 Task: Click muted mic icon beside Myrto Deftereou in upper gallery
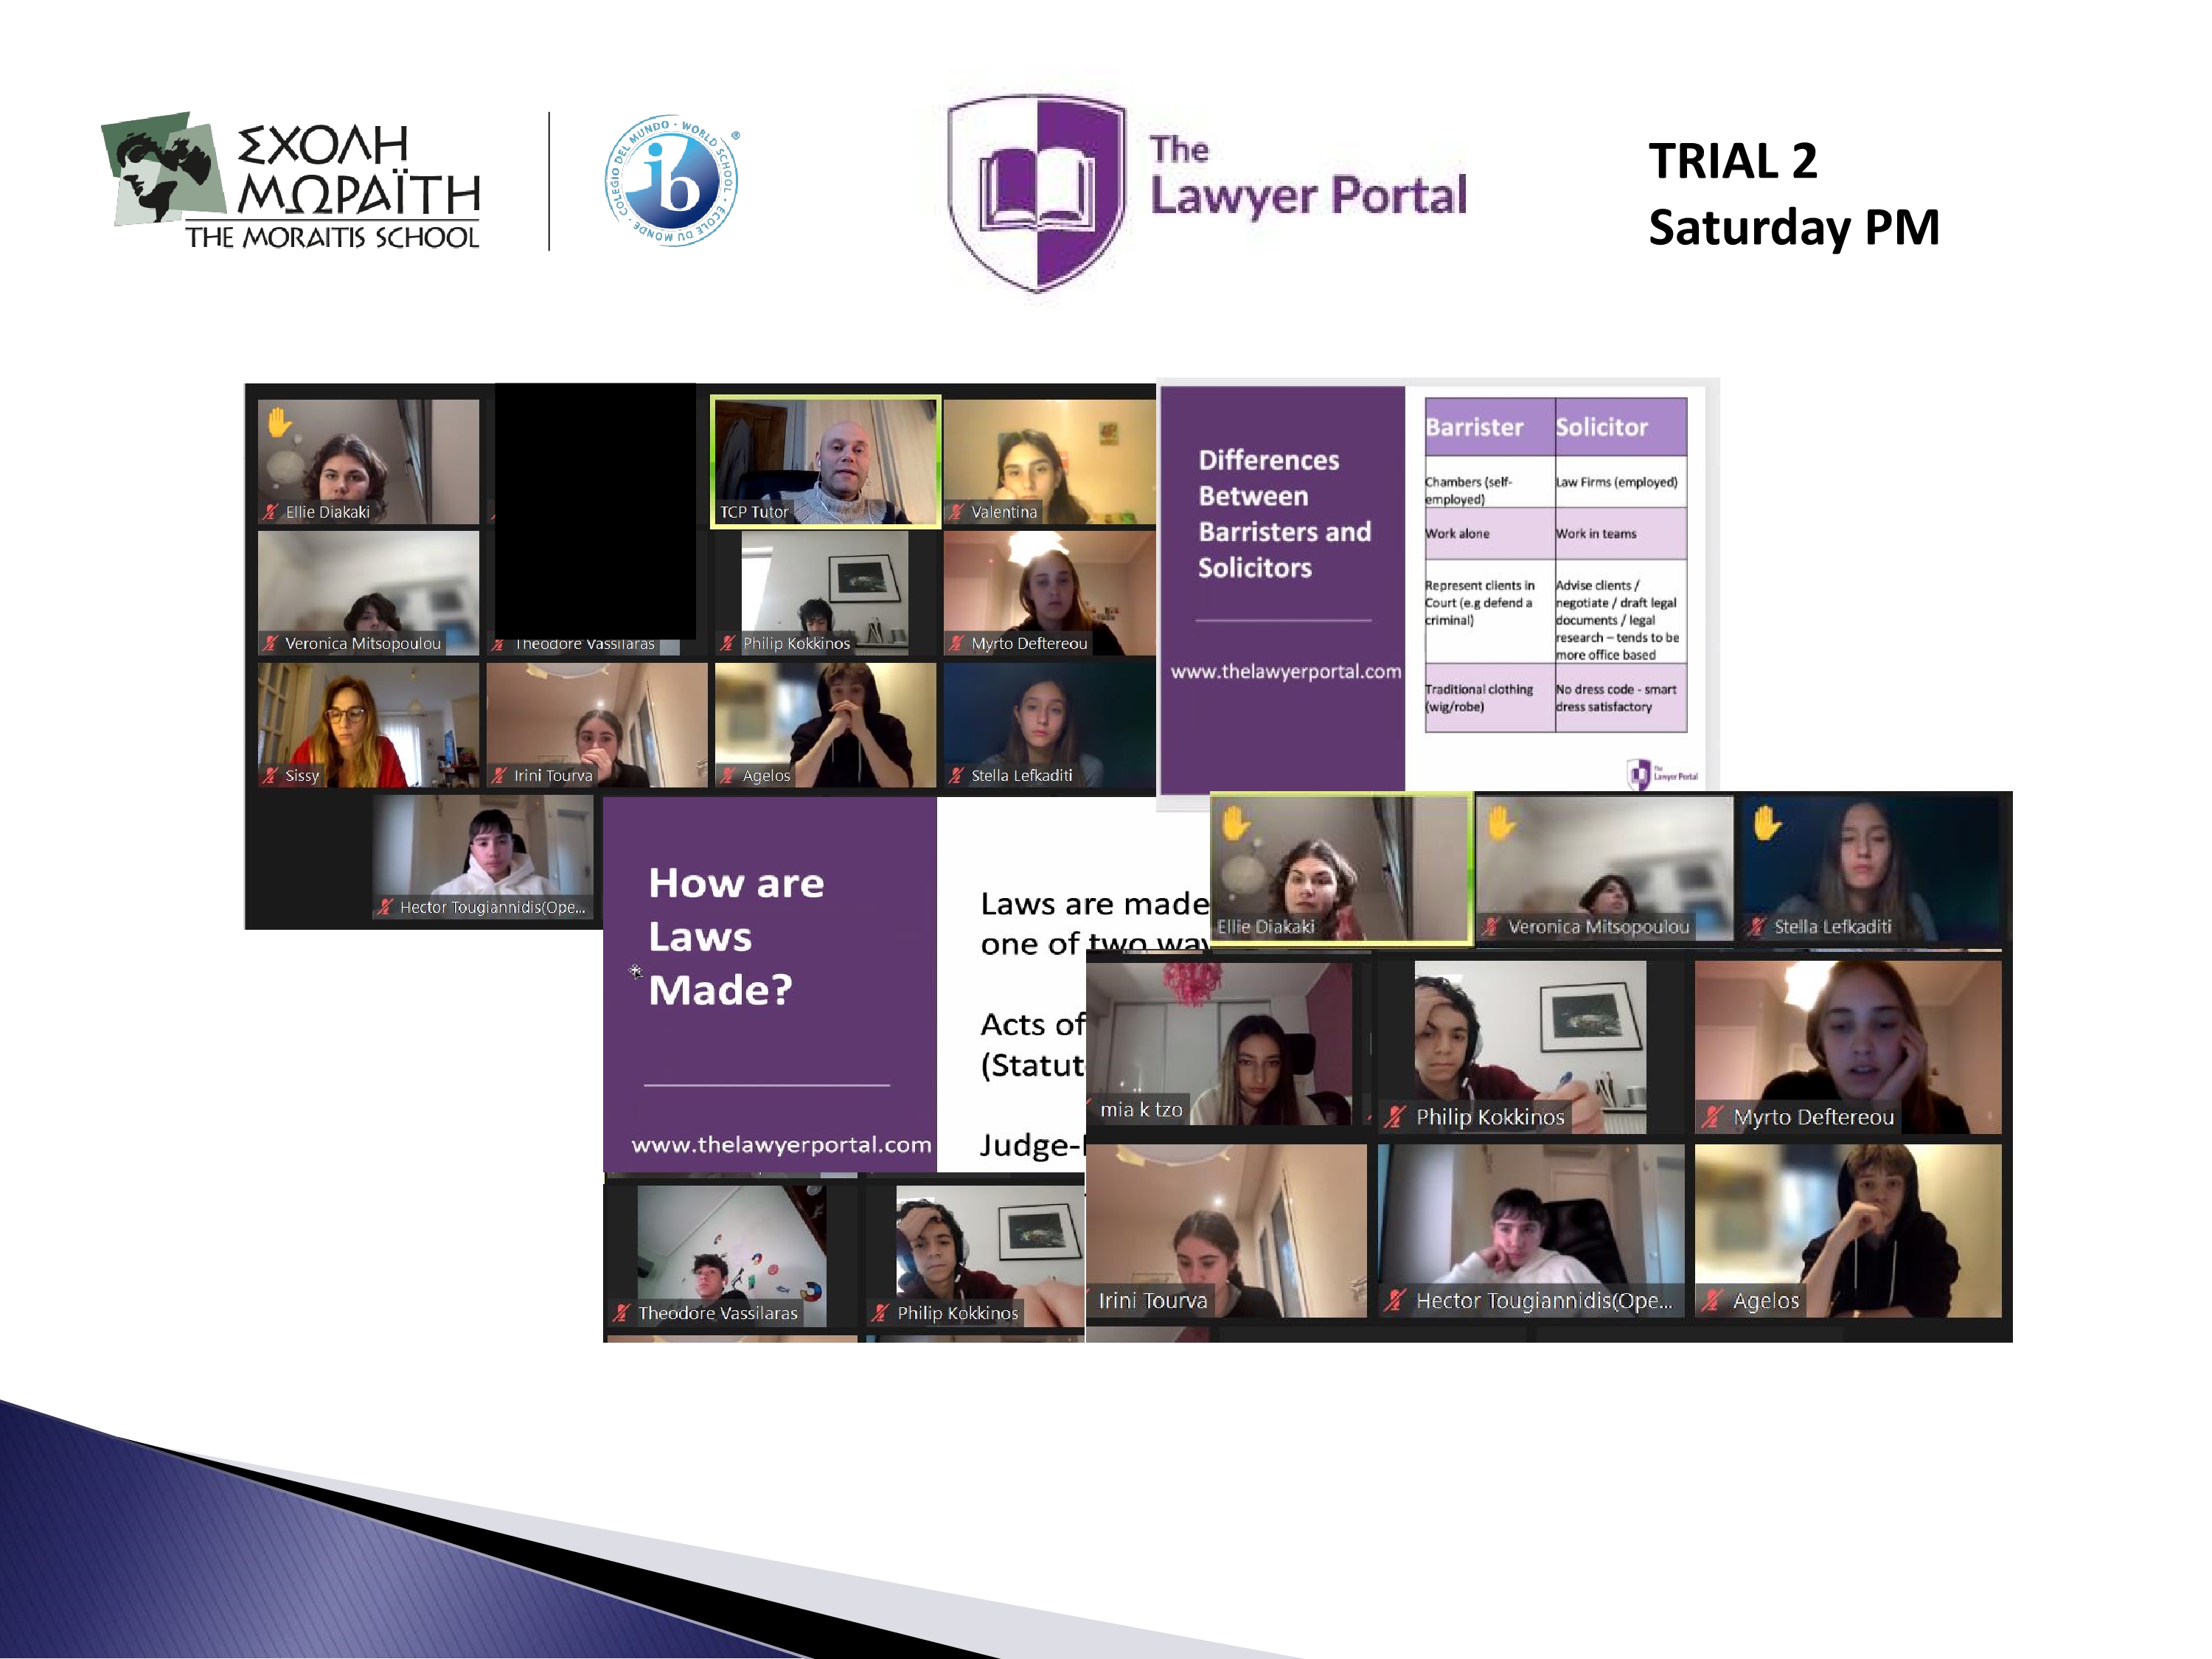pos(958,643)
